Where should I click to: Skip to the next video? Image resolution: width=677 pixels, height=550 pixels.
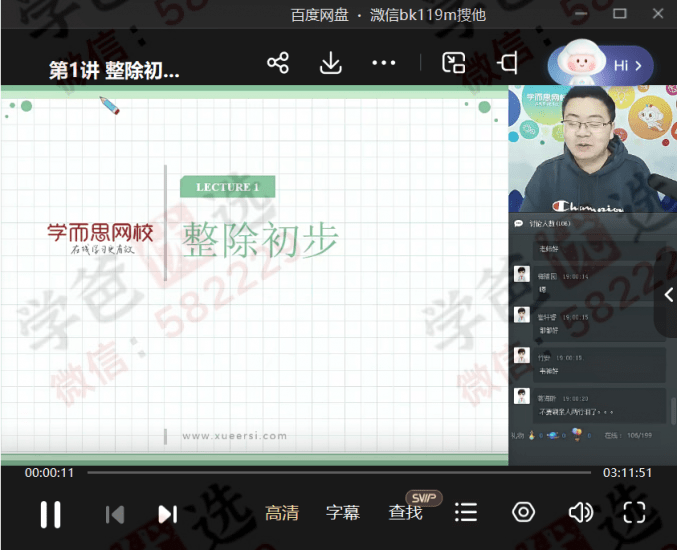(168, 514)
